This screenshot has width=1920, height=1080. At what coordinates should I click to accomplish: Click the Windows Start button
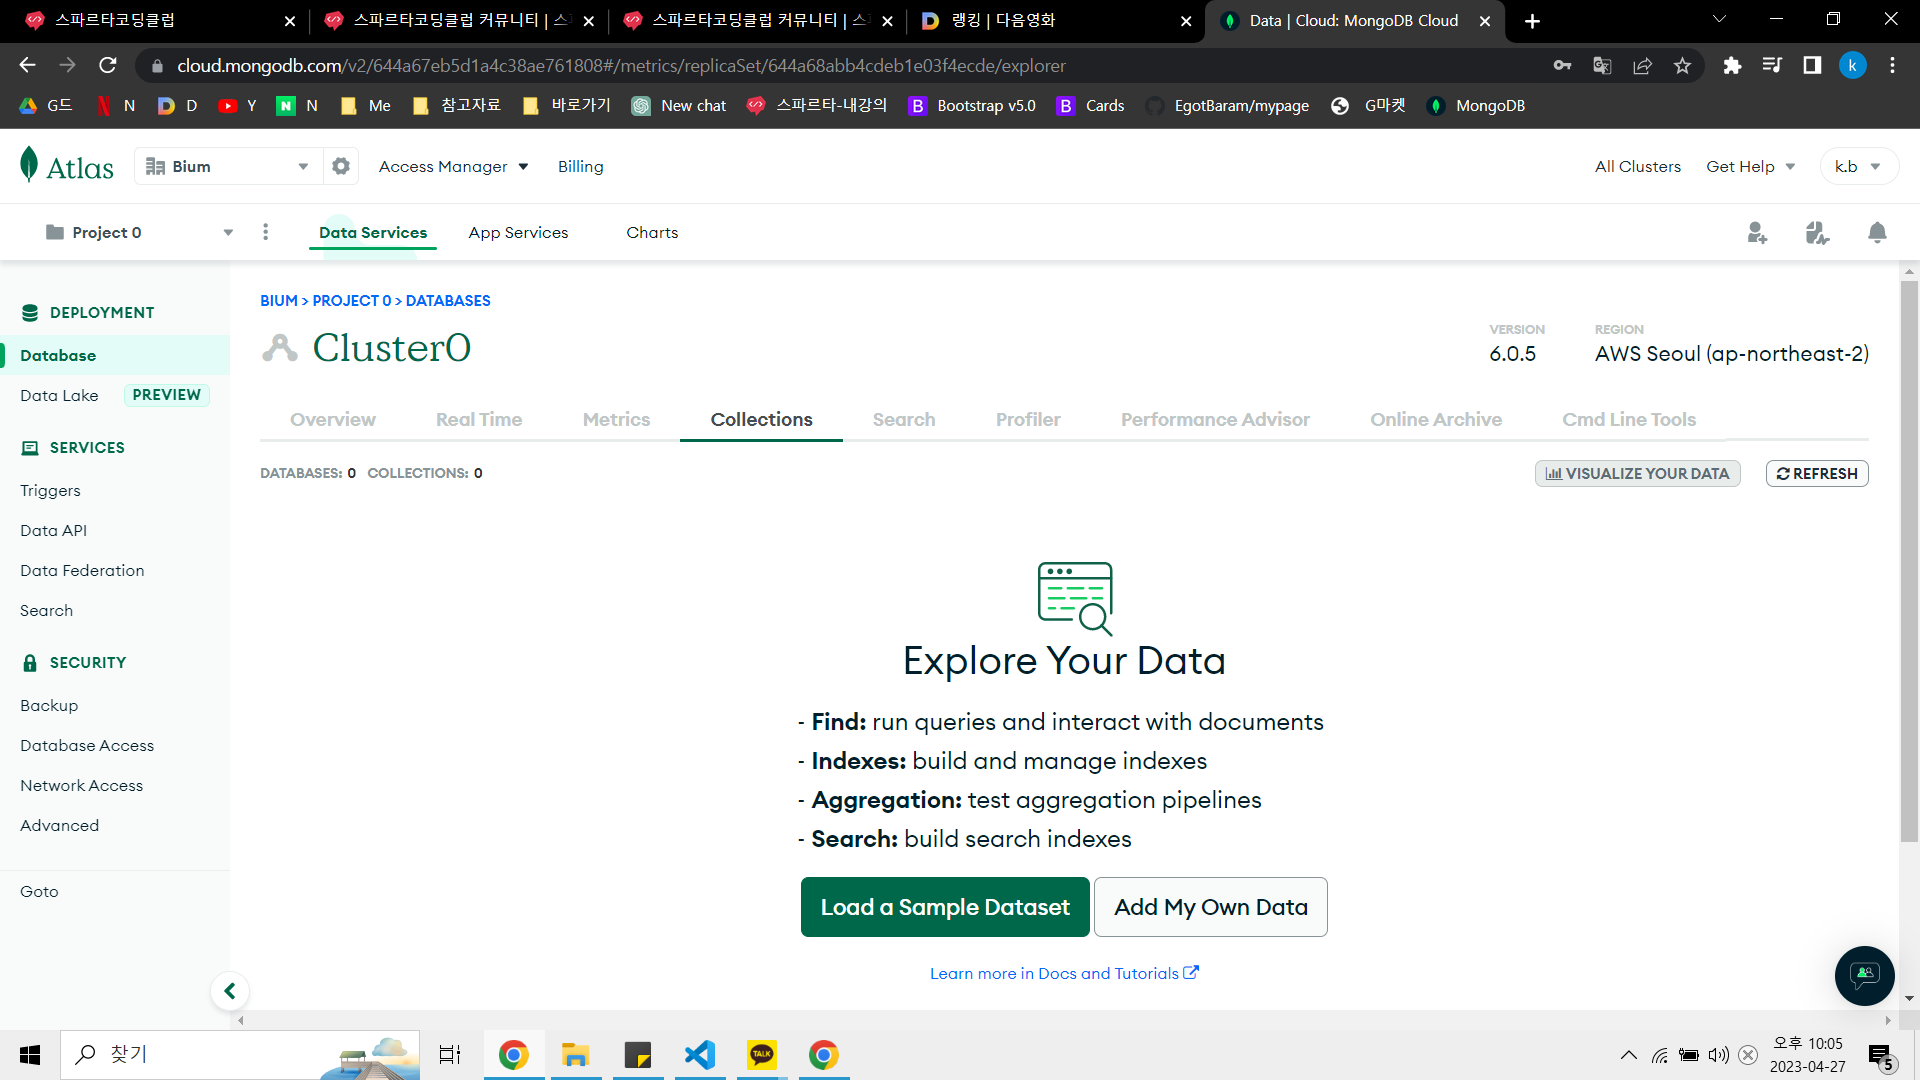coord(30,1055)
